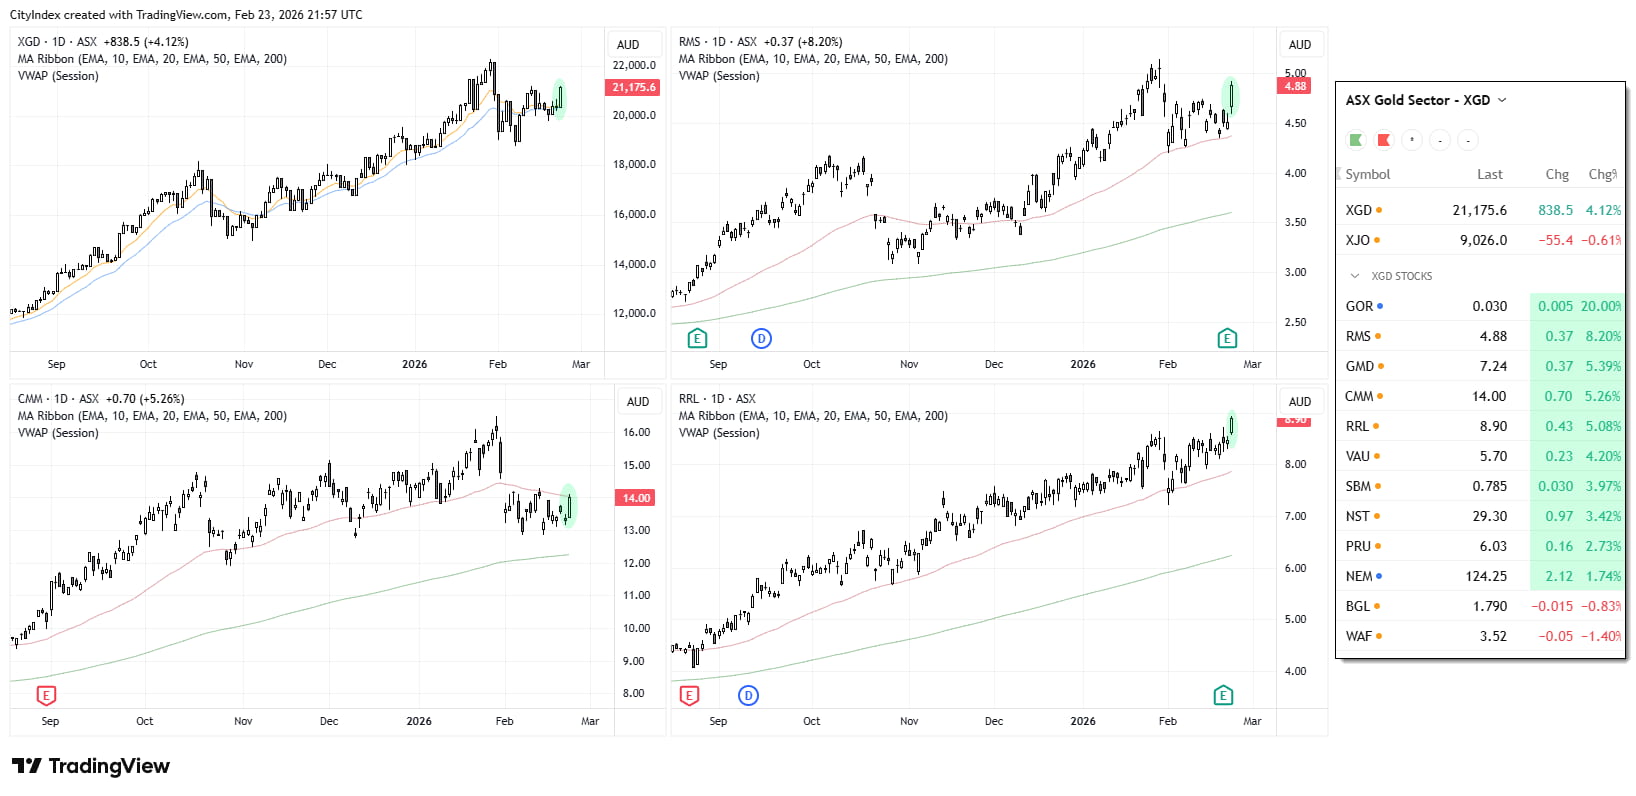The height and width of the screenshot is (796, 1636).
Task: Toggle the flag dot beside WAF
Action: pos(1381,636)
